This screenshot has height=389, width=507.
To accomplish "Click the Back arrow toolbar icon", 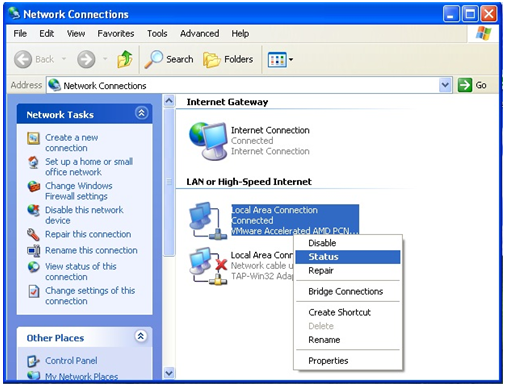I will tap(23, 59).
